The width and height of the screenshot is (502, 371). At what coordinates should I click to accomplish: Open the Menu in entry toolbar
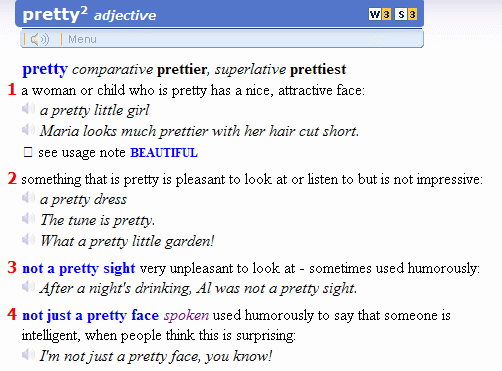click(82, 39)
